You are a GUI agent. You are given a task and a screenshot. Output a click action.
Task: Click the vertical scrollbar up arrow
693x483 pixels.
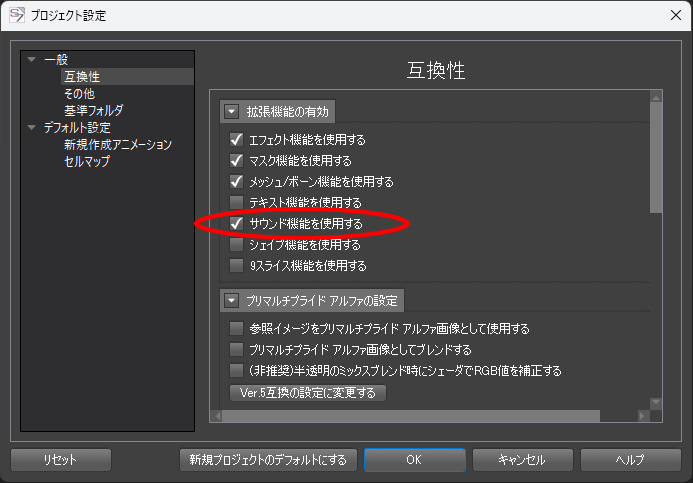(656, 98)
